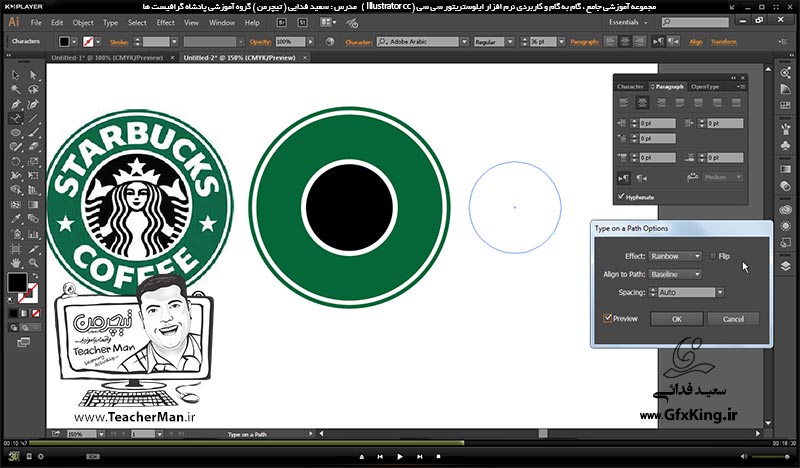Image resolution: width=800 pixels, height=468 pixels.
Task: Select the Magic Wand tool
Action: coord(16,90)
